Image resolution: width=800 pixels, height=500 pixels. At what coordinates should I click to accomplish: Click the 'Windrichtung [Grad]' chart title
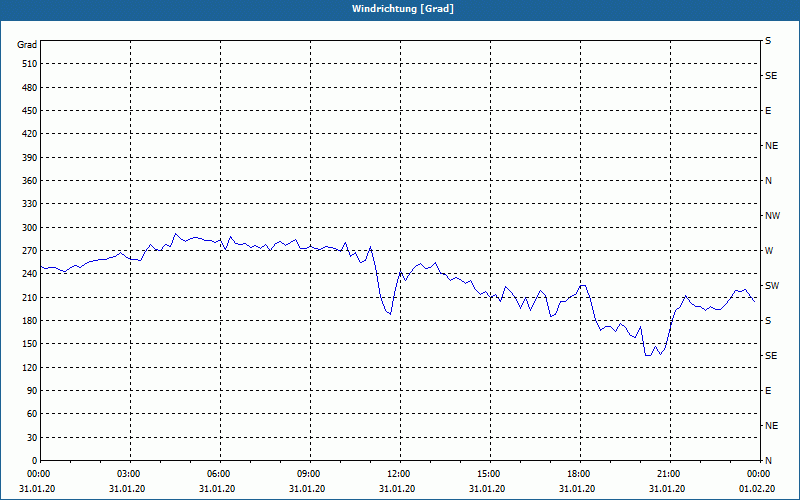pos(403,9)
